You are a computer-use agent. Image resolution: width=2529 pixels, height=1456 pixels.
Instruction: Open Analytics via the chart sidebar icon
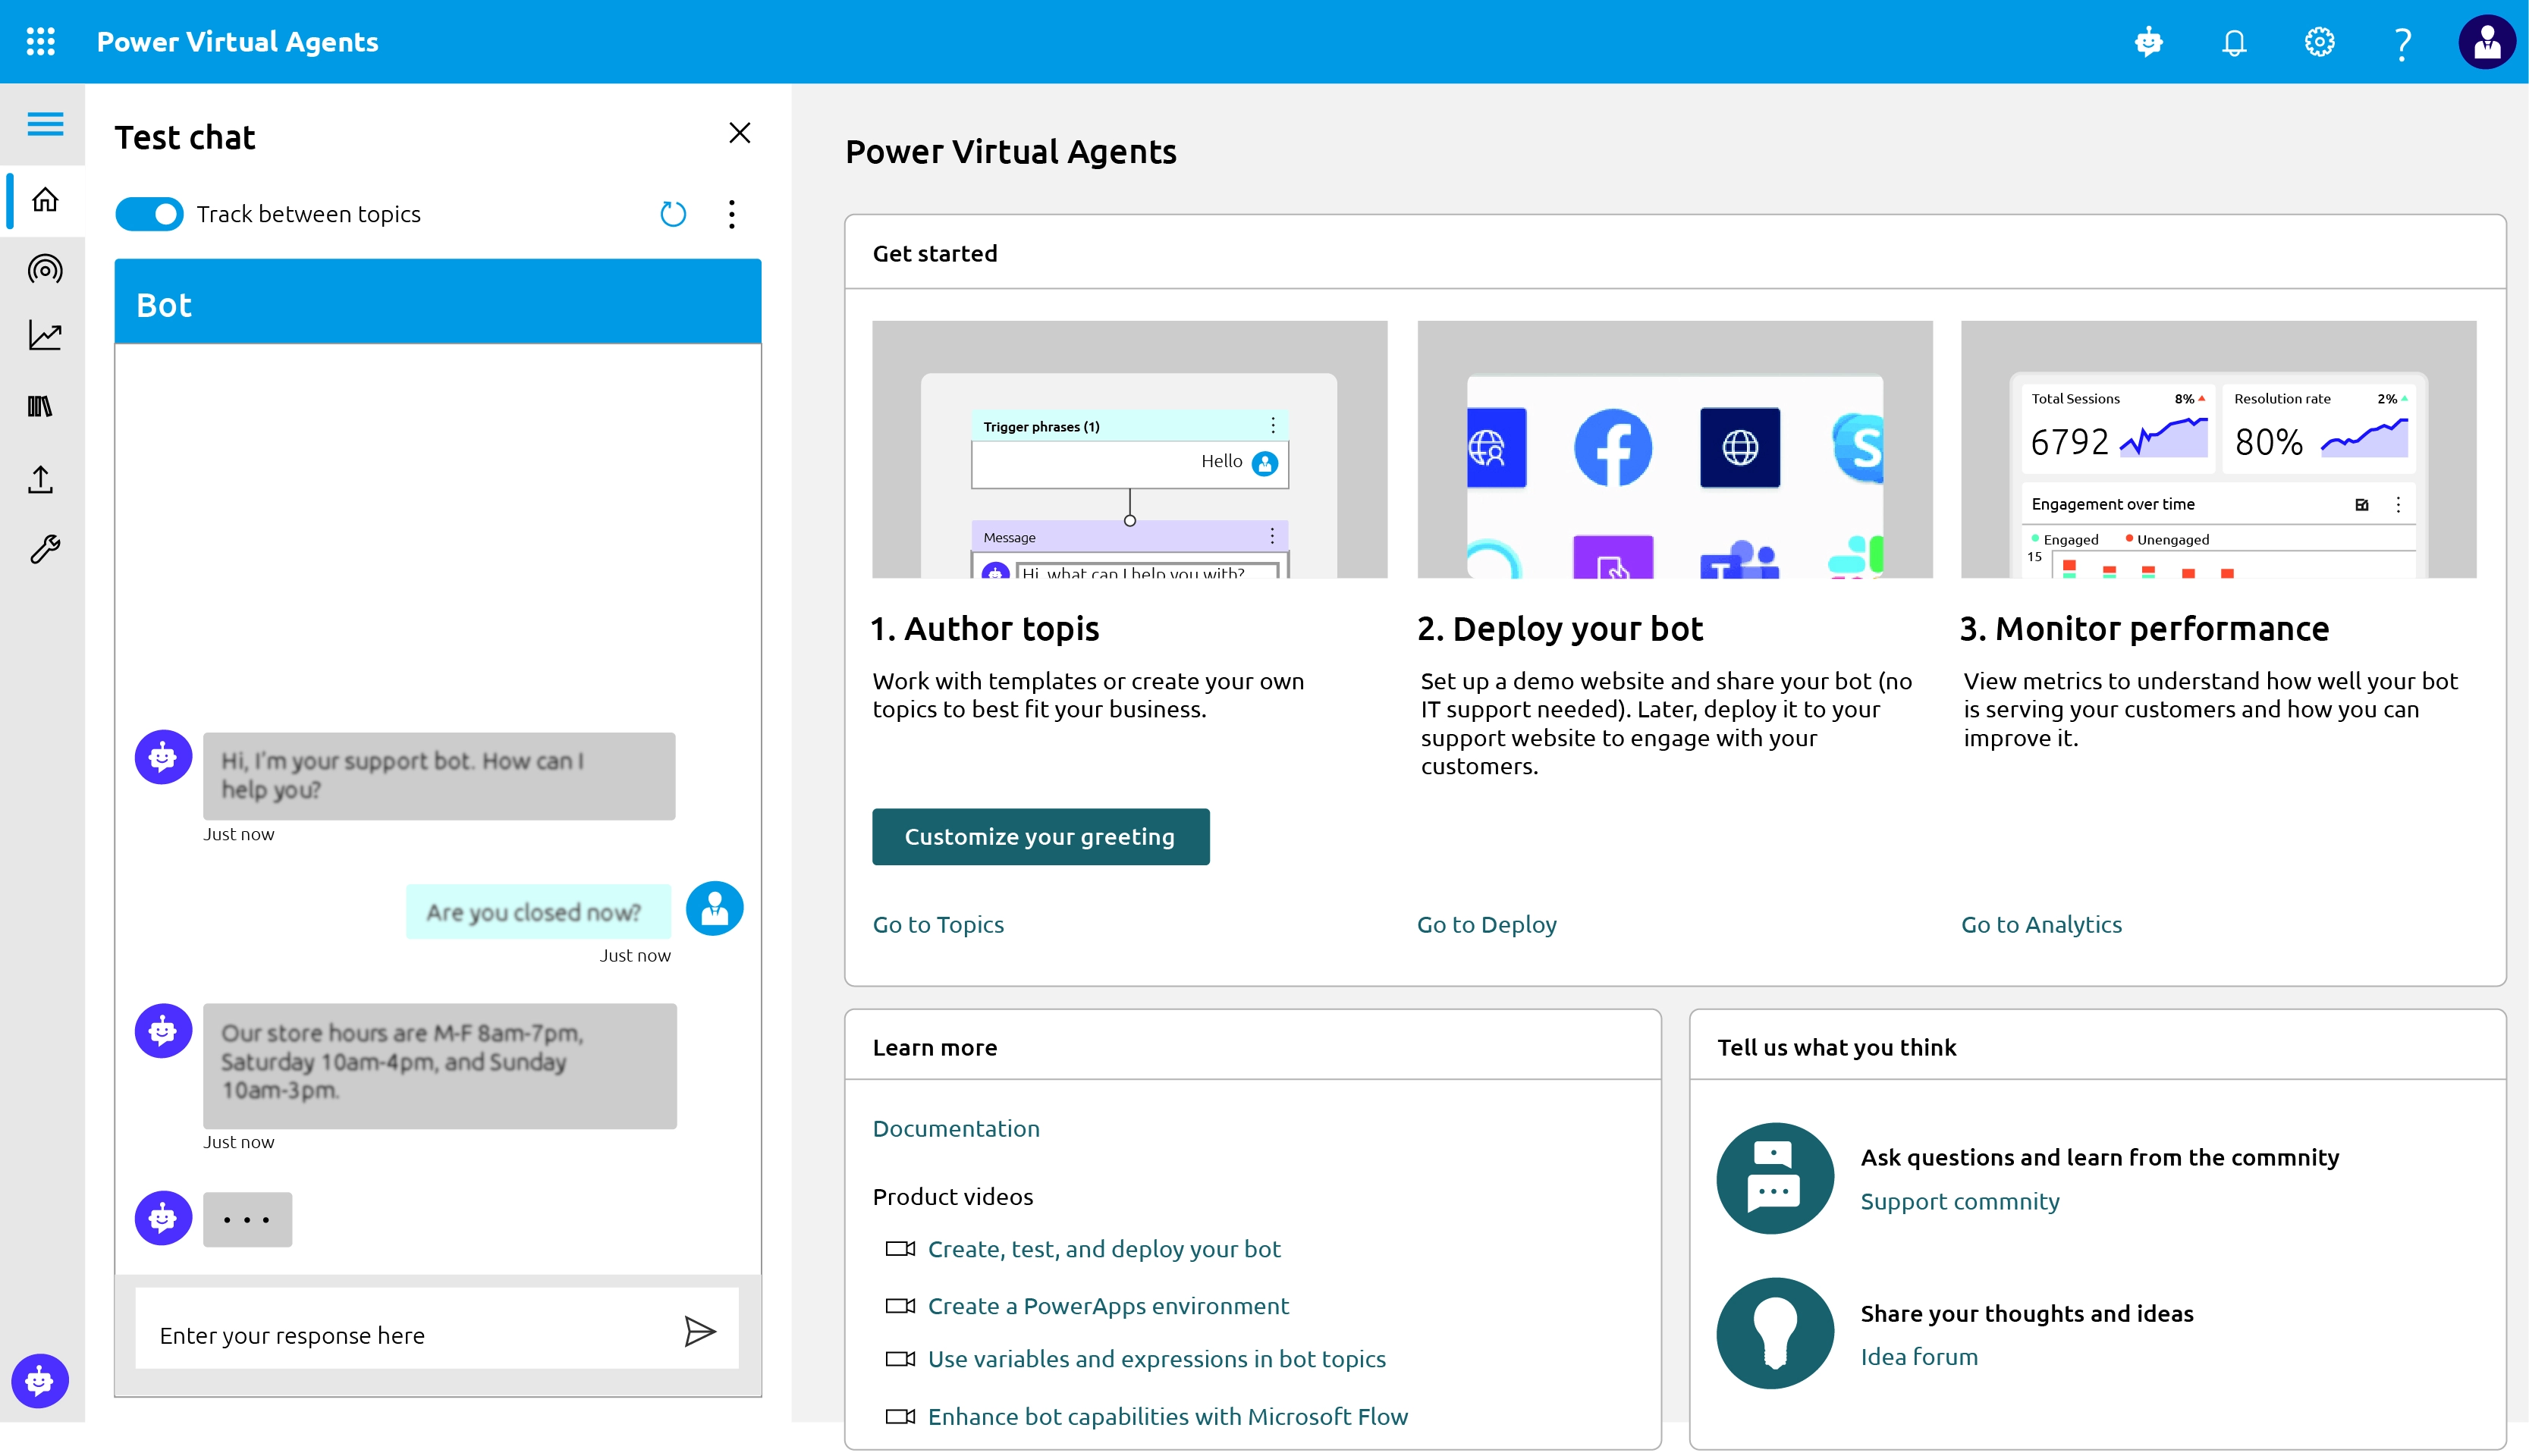pyautogui.click(x=44, y=336)
